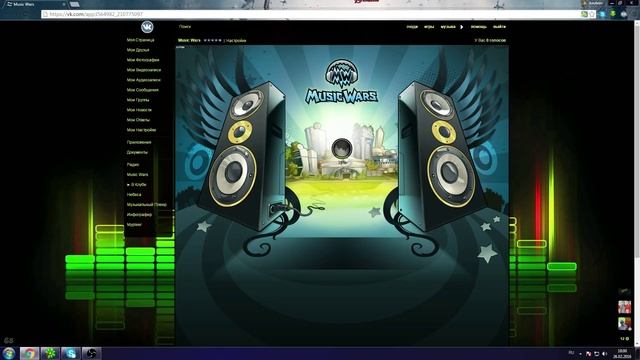Click the browser address bar URL
640x360 pixels.
click(x=96, y=14)
